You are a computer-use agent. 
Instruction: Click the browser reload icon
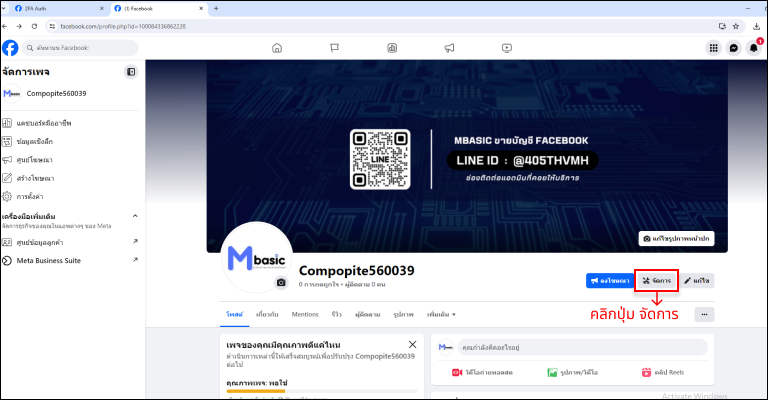34,26
